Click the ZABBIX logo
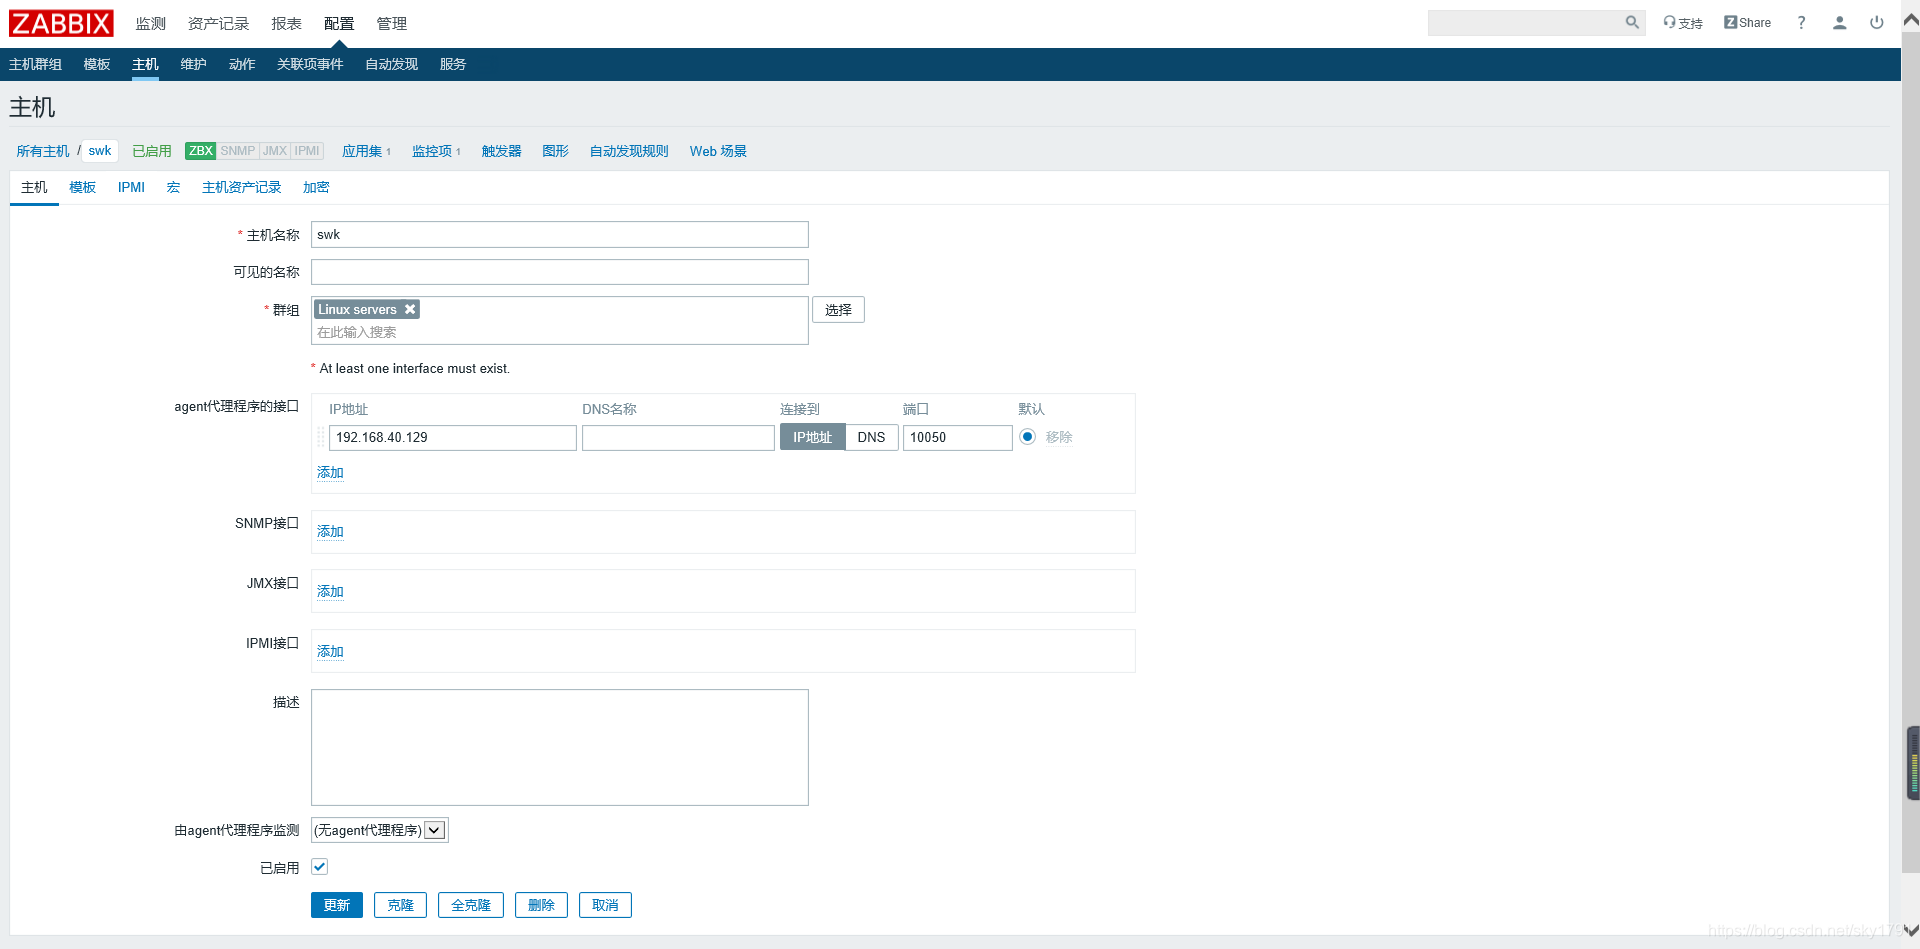The height and width of the screenshot is (949, 1920). click(61, 23)
